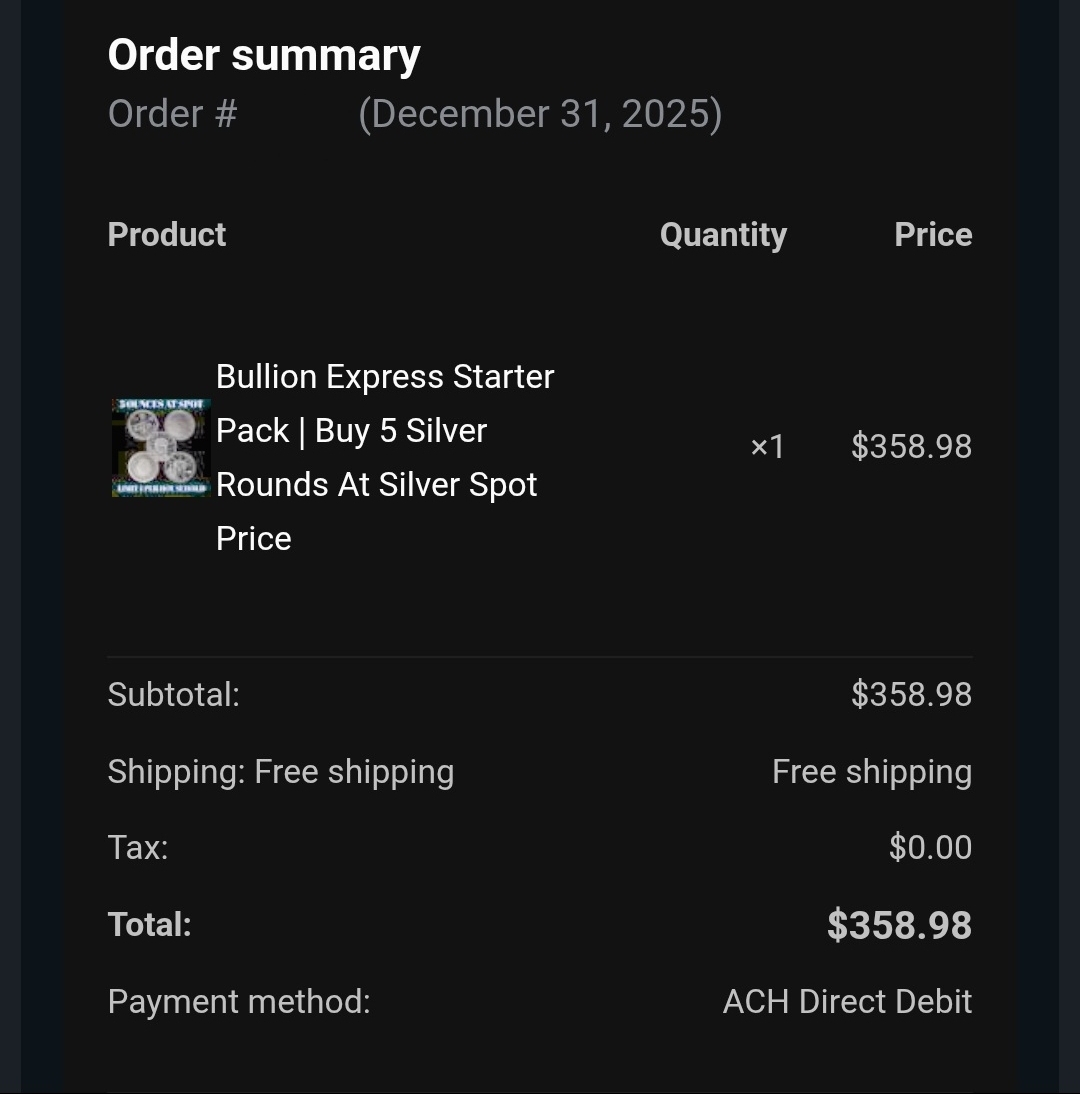Click the Payment method label
Image resolution: width=1080 pixels, height=1094 pixels.
pos(239,1002)
